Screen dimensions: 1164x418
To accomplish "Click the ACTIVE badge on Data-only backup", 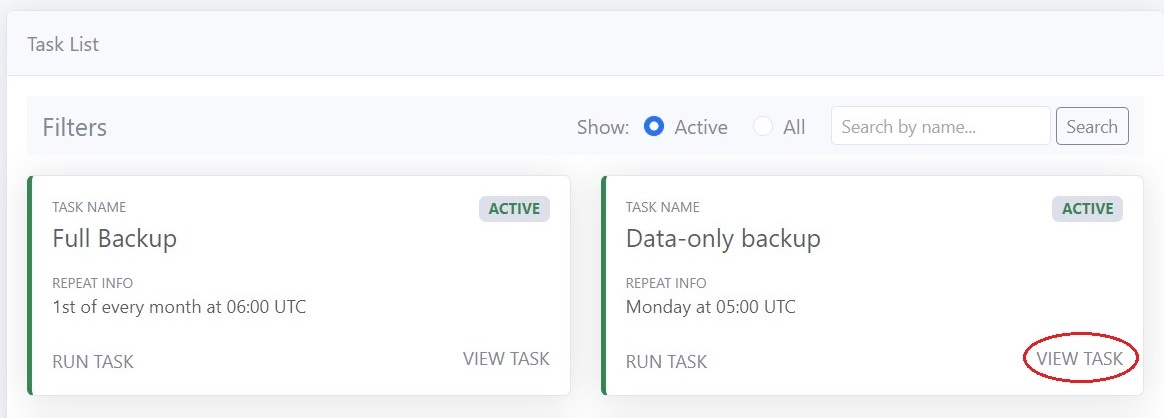I will tap(1087, 209).
